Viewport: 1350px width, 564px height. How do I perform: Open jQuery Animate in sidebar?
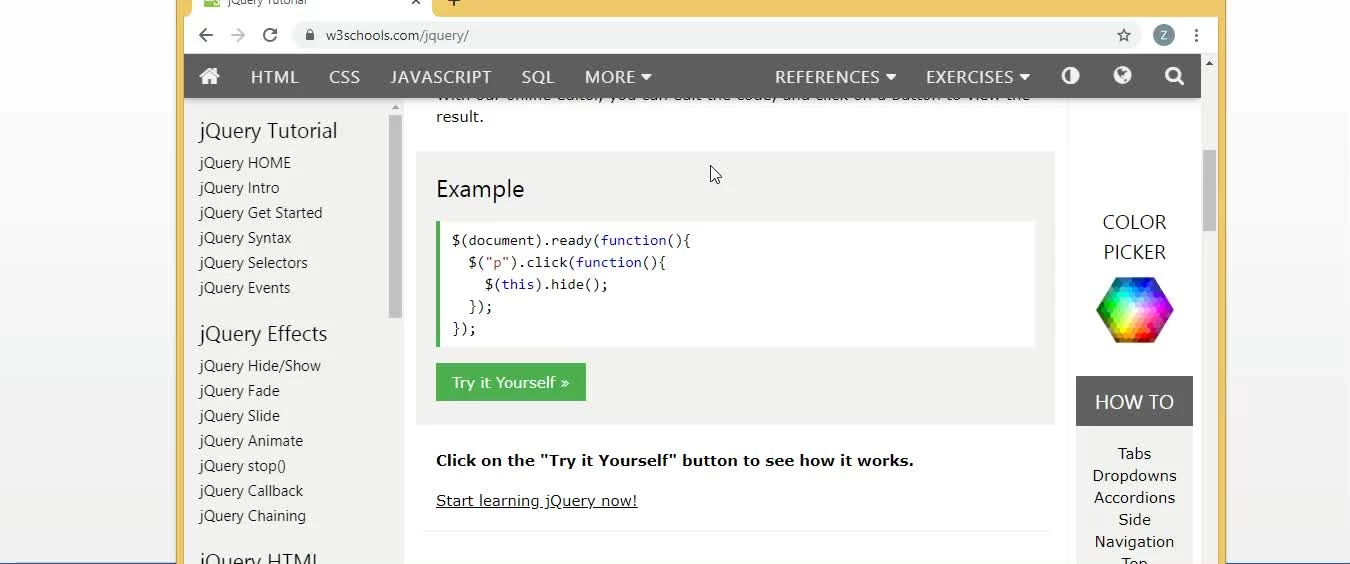coord(251,440)
